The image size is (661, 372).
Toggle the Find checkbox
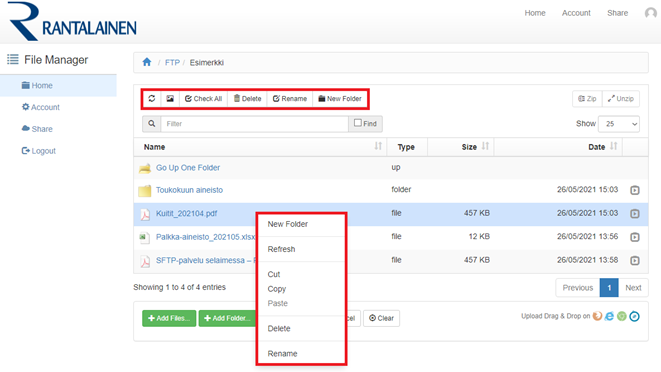[358, 123]
